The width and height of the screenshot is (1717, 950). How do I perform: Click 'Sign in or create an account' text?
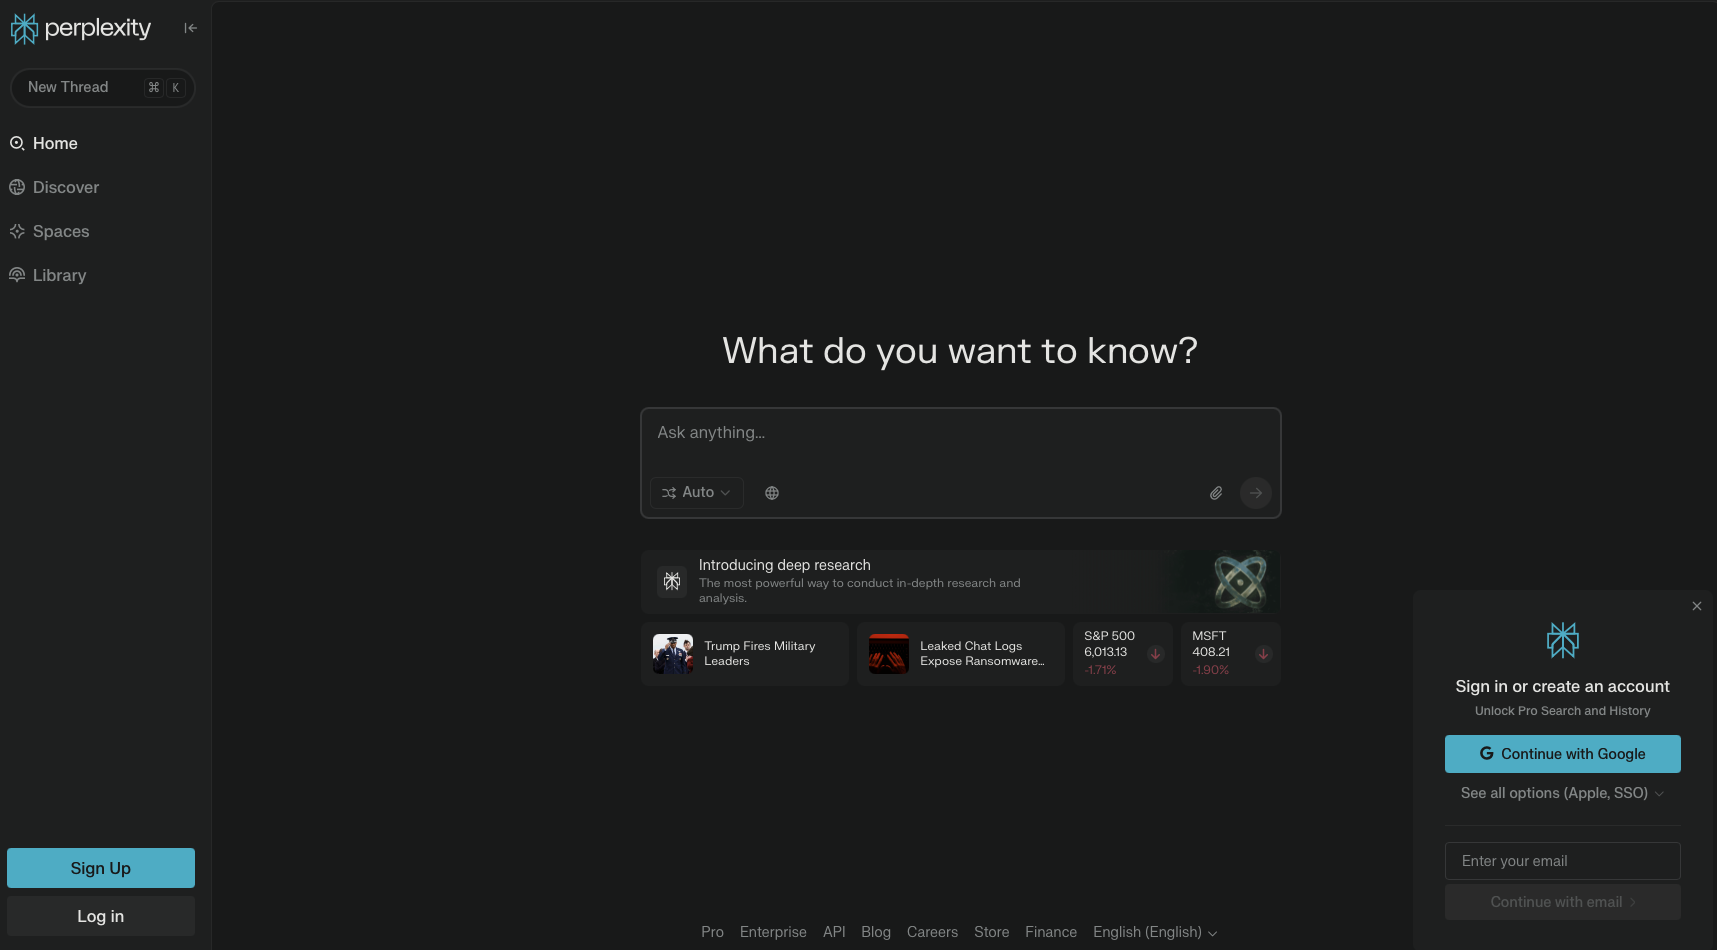coord(1563,686)
